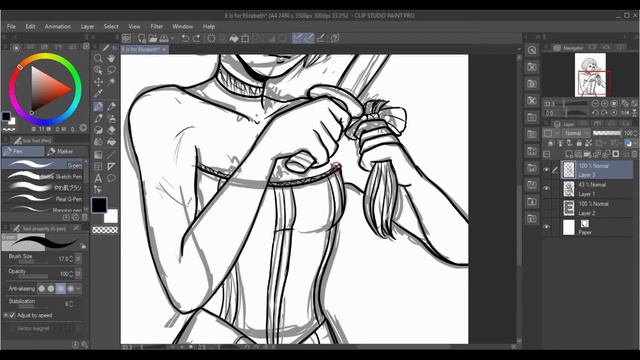Click the Undo arrow in command bar
The image size is (640, 360).
(185, 38)
